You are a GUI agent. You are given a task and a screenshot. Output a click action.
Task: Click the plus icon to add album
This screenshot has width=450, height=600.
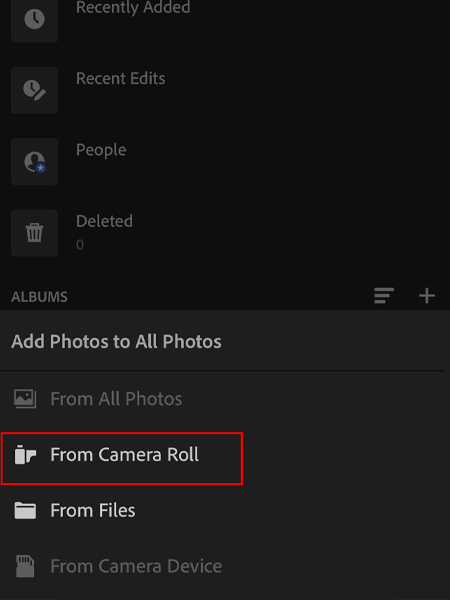tap(427, 296)
